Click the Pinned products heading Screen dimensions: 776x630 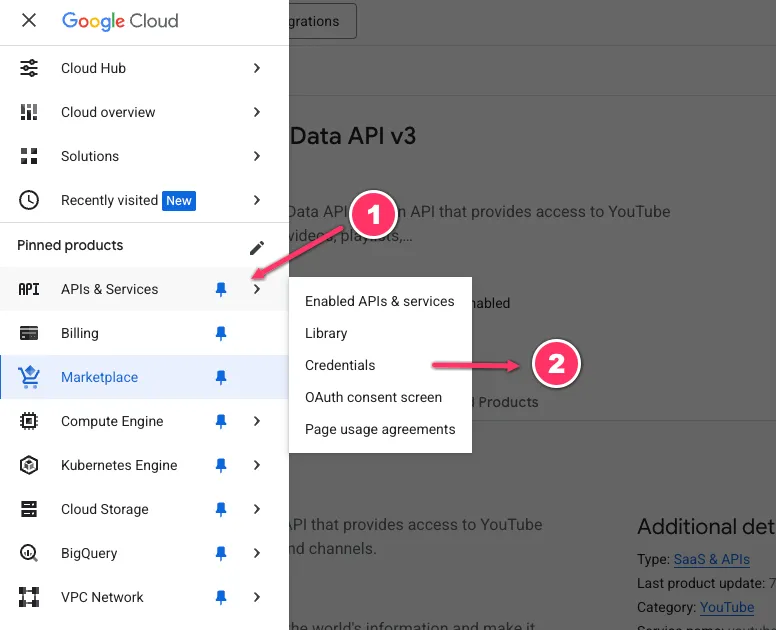[70, 245]
